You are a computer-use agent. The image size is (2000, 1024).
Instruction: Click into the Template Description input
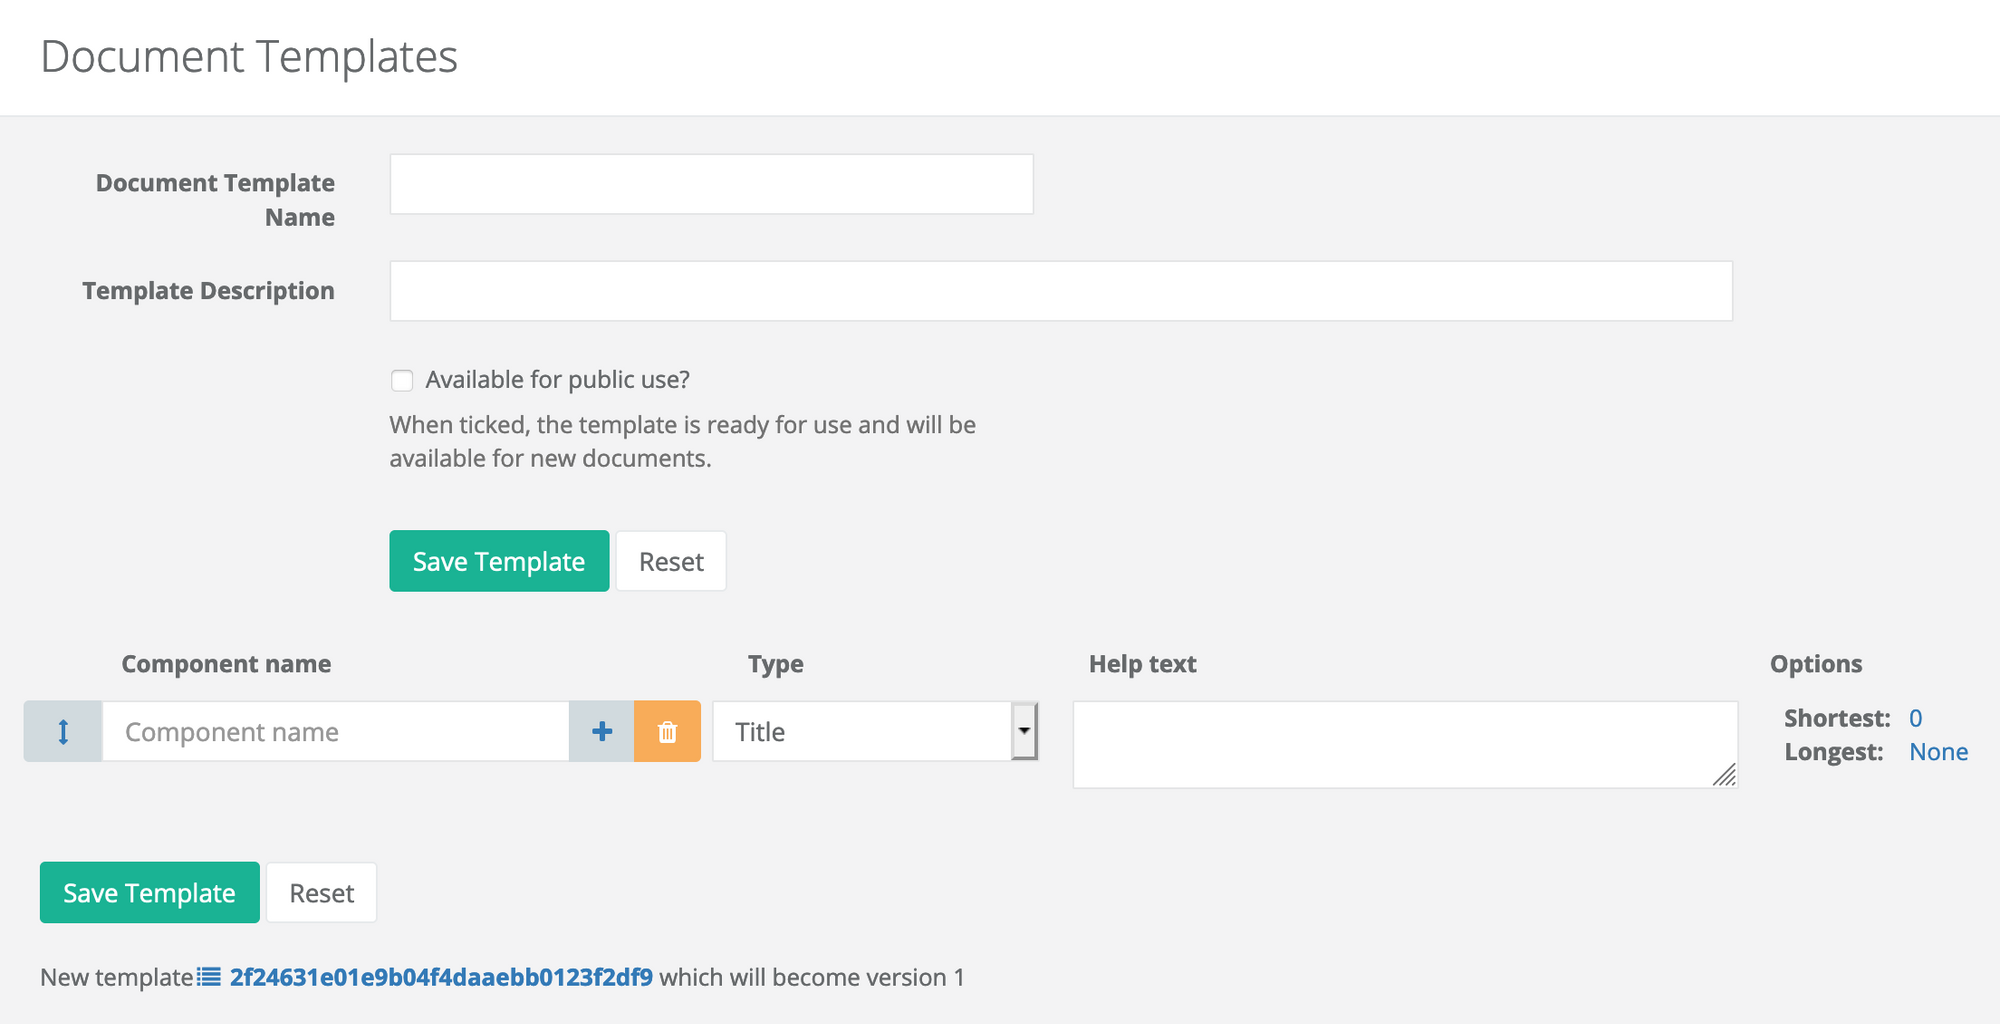click(x=1060, y=291)
